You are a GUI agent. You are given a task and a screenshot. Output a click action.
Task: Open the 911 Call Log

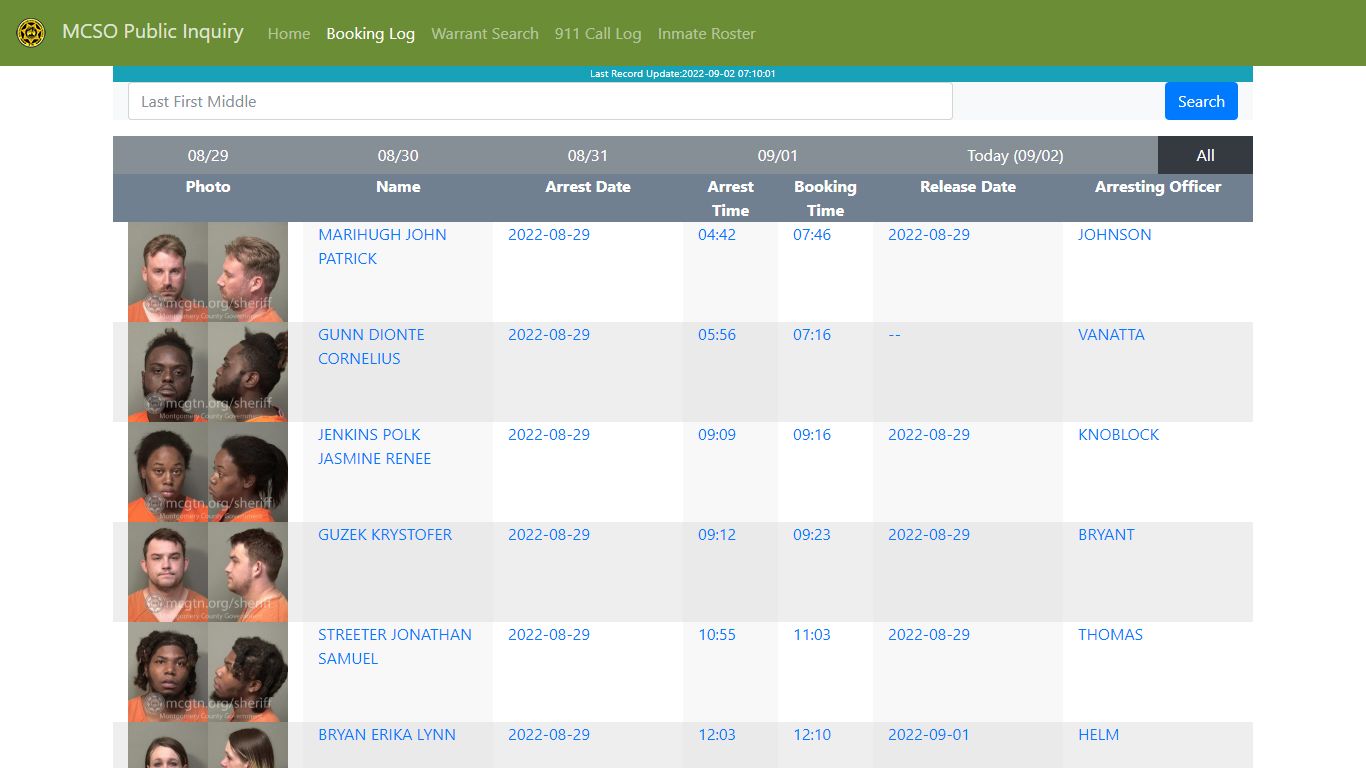(x=598, y=33)
